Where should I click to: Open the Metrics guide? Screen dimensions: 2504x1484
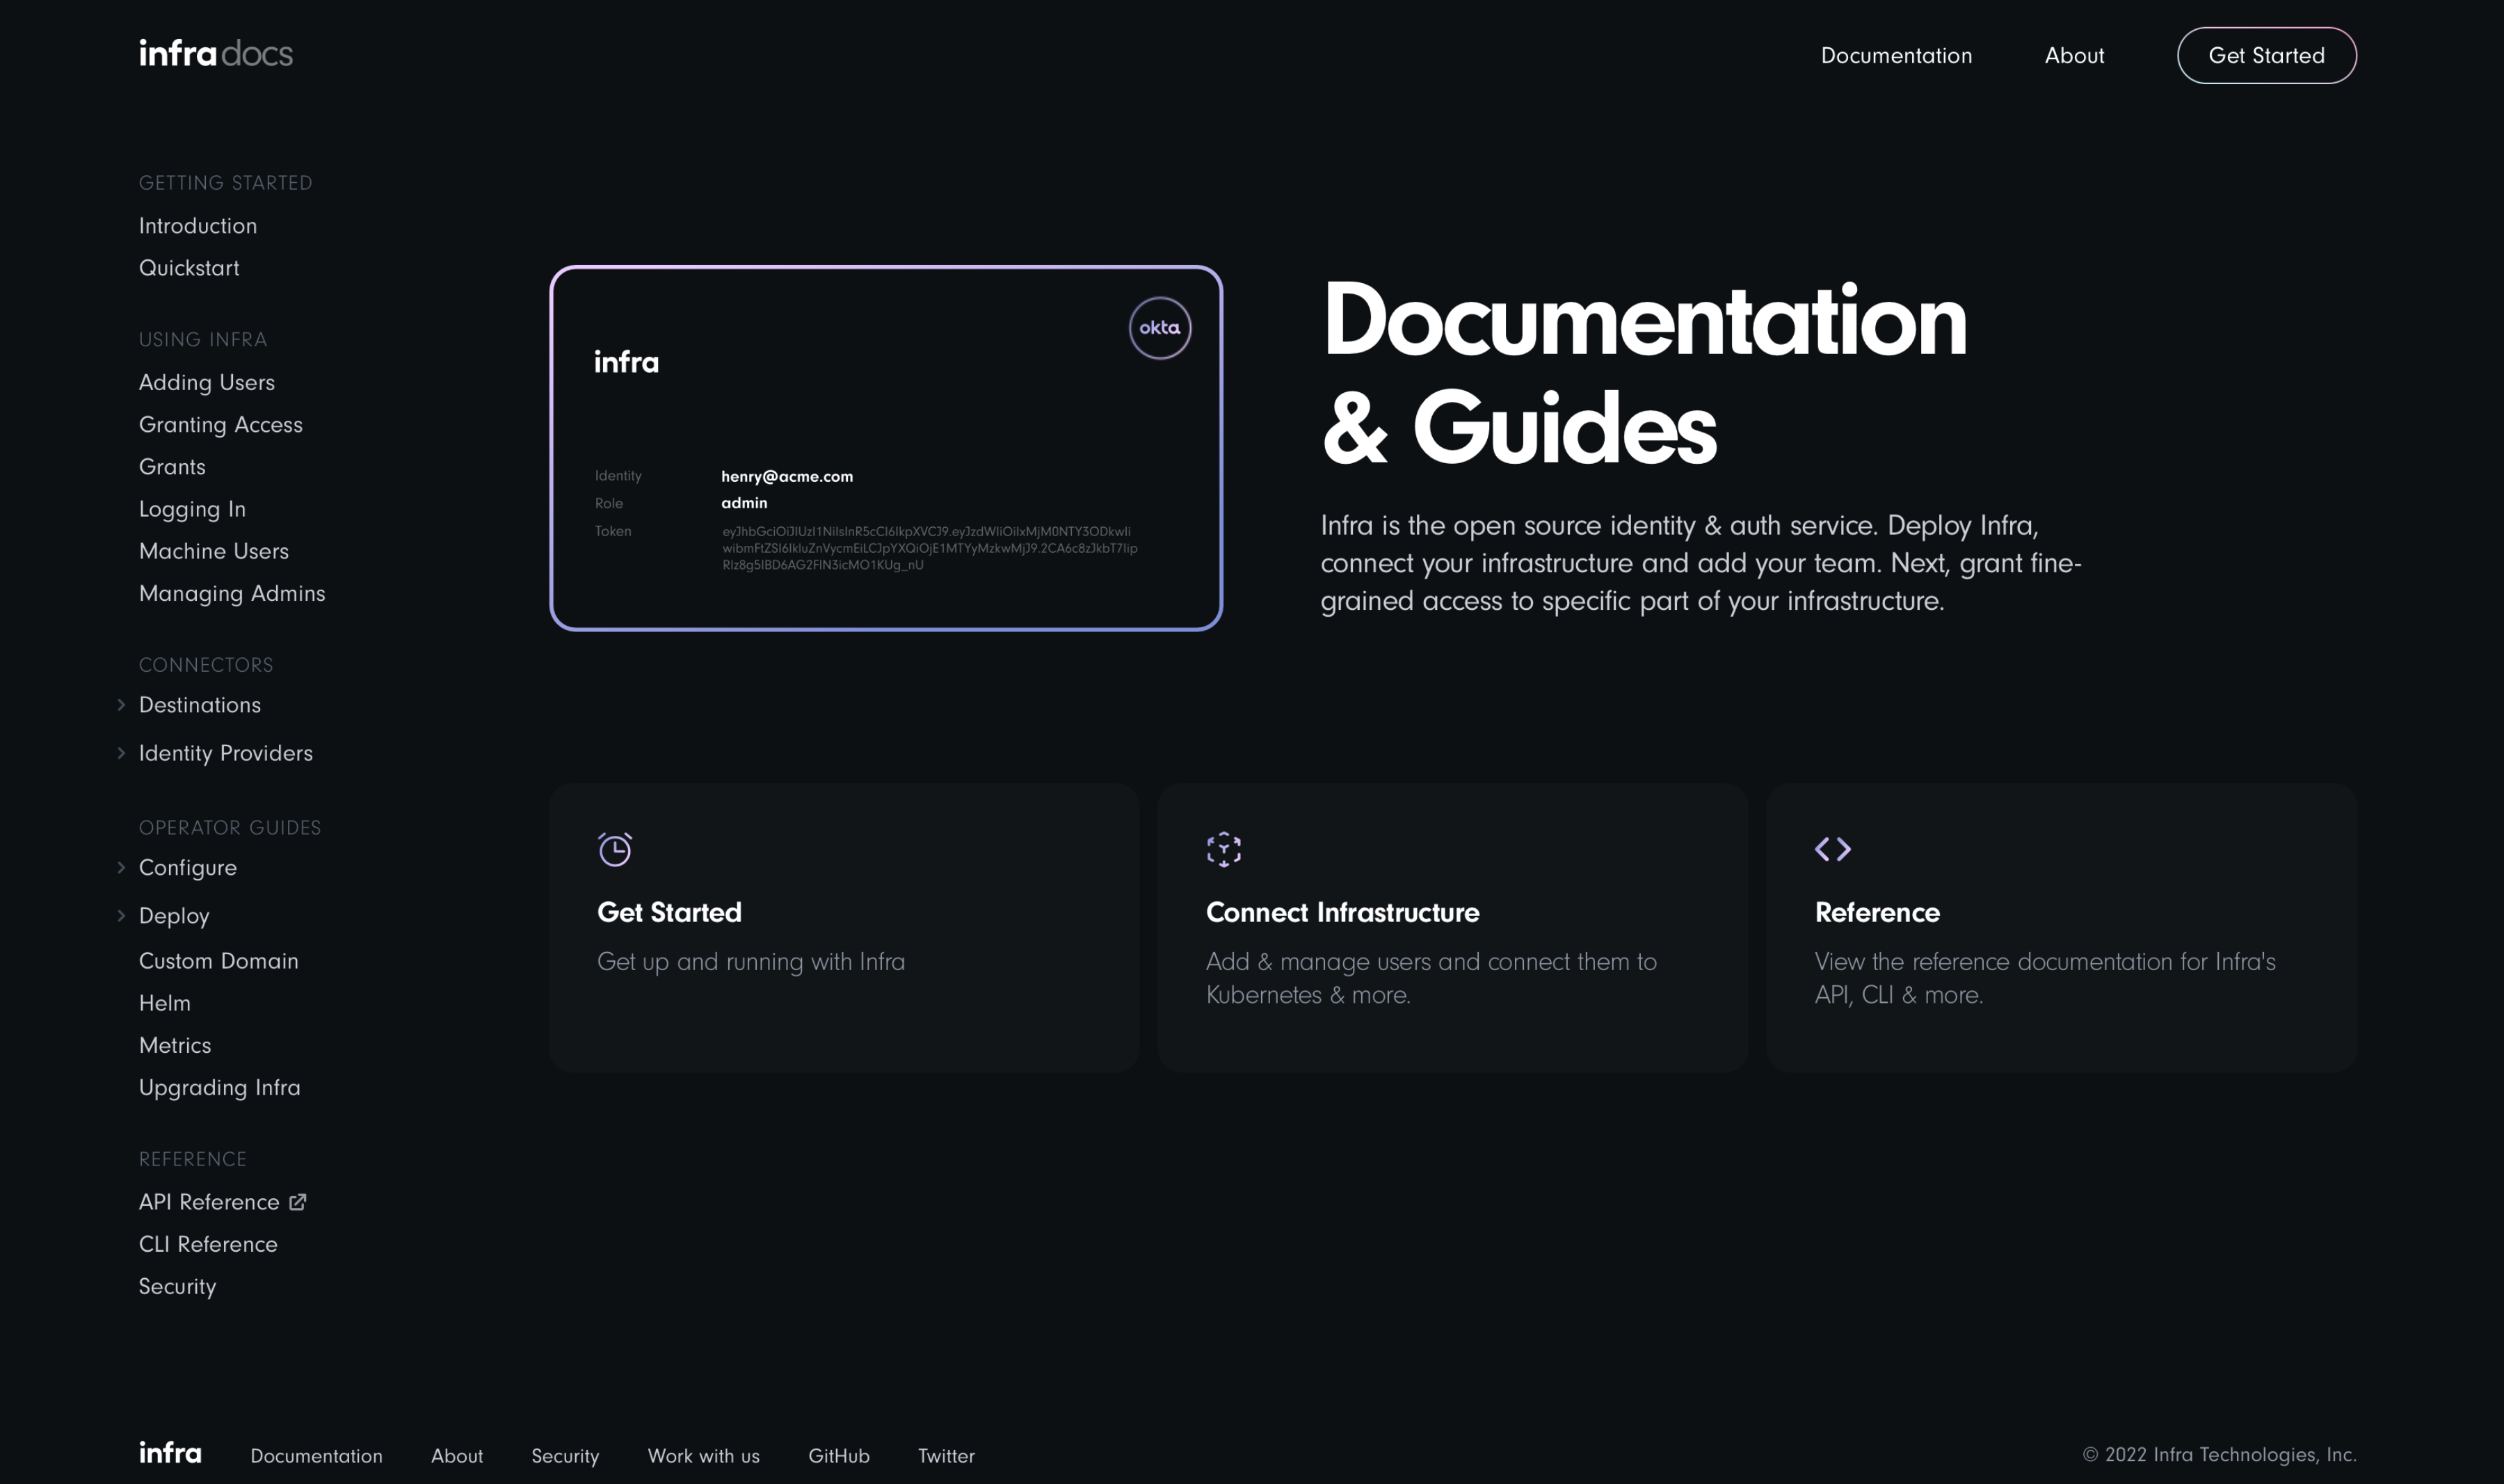175,1045
